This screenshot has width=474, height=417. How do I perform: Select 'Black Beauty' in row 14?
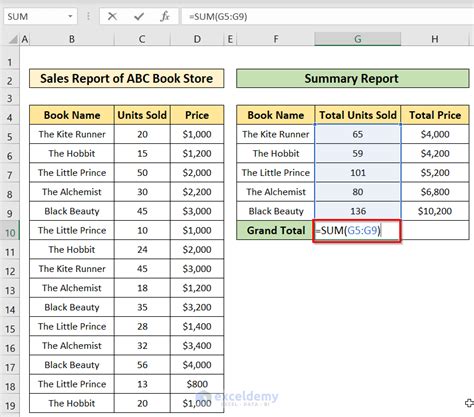point(72,307)
